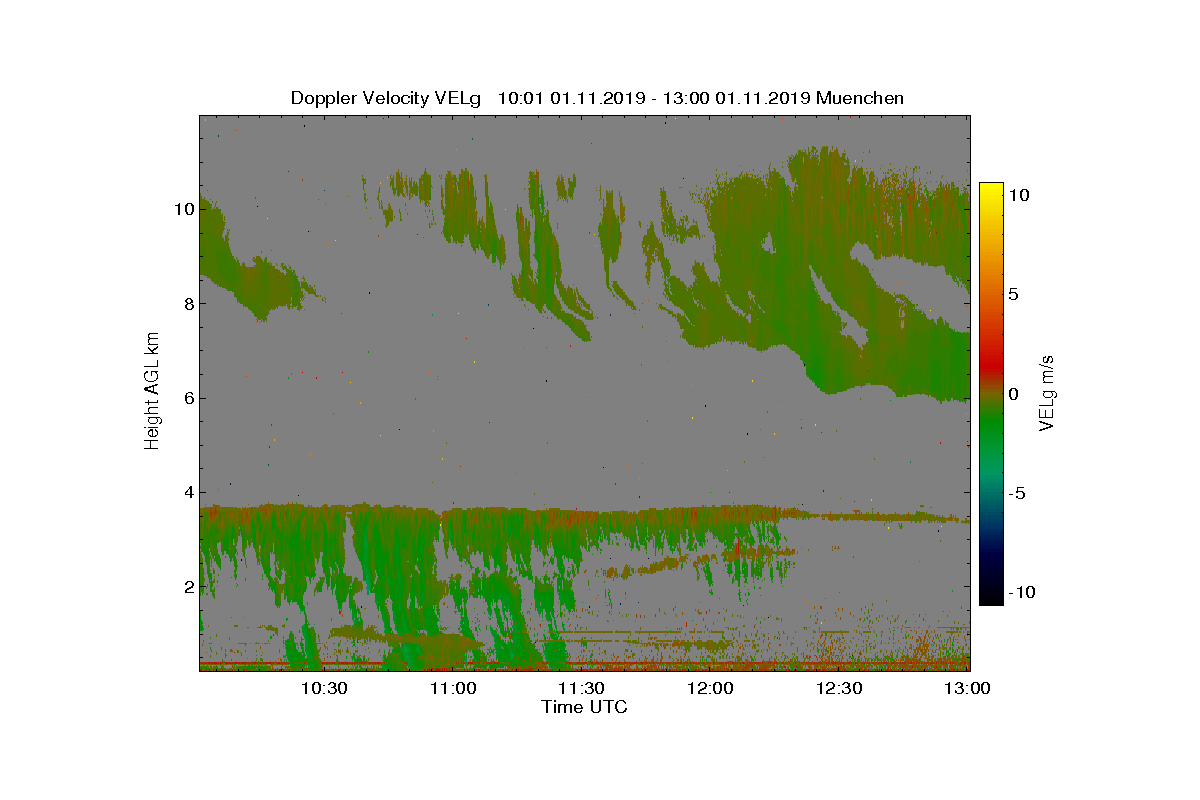
Task: Click the 'Muenchen' station name in title
Action: click(x=860, y=98)
